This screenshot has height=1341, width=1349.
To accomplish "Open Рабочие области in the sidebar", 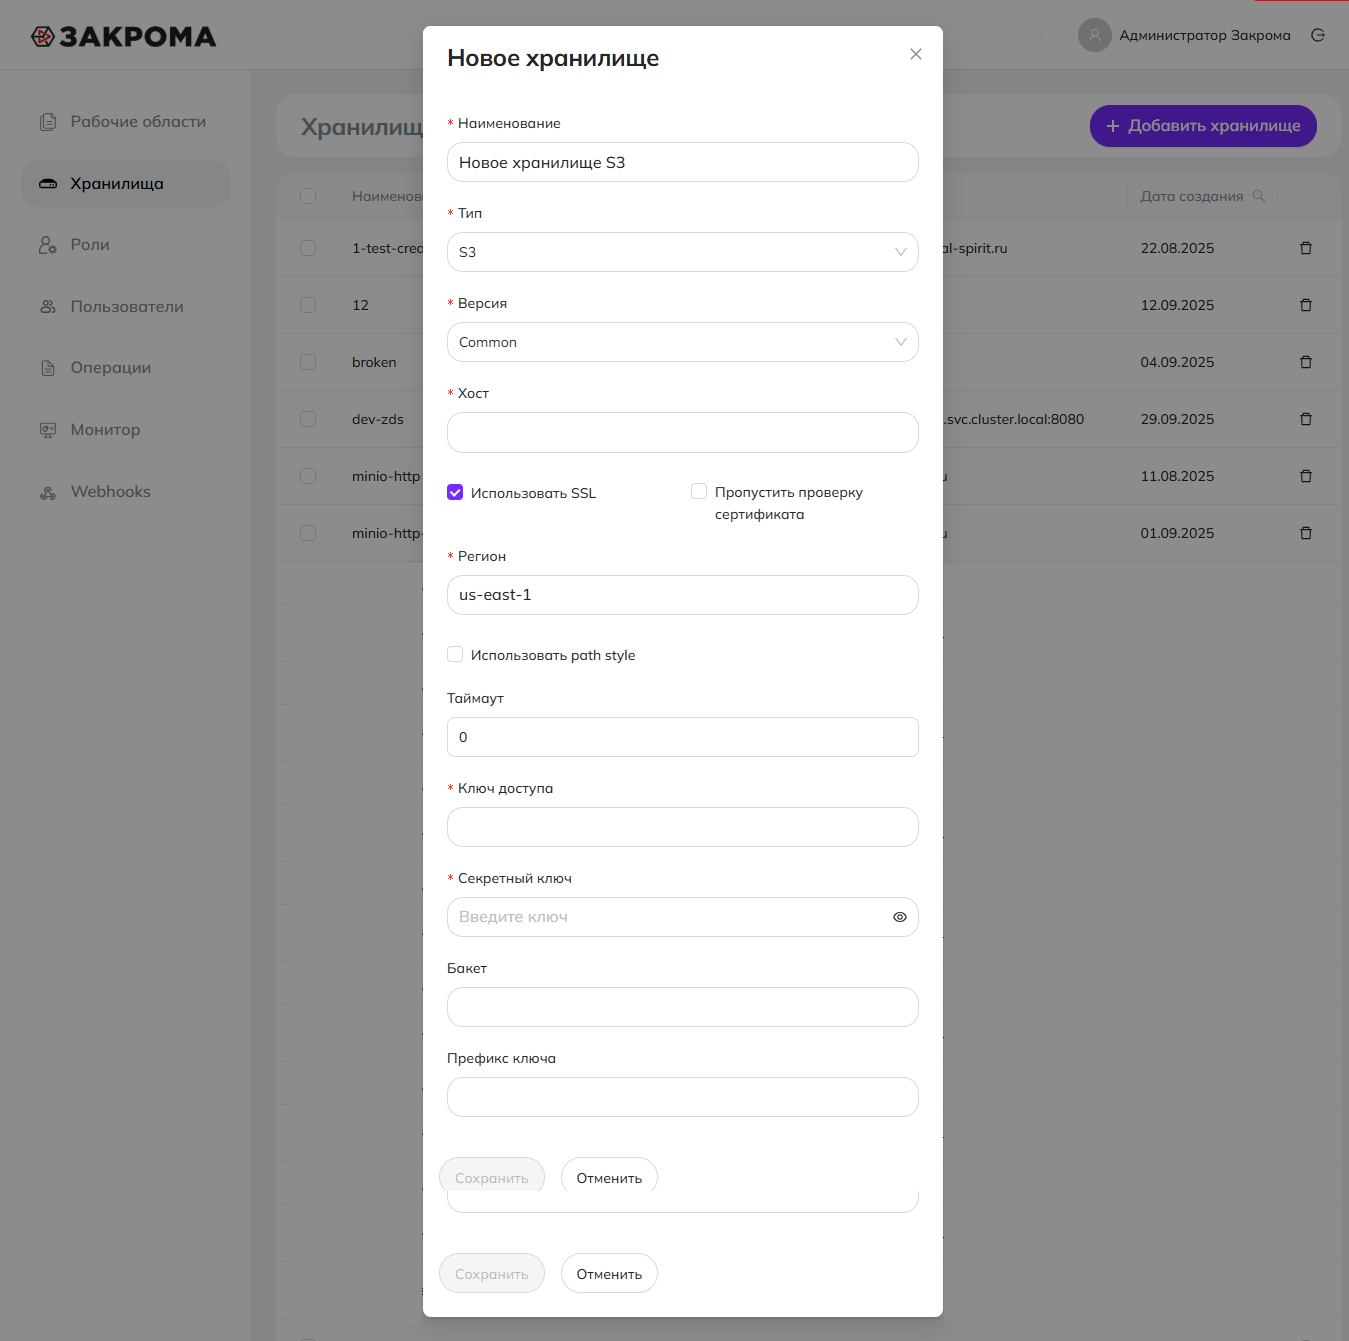I will (137, 122).
